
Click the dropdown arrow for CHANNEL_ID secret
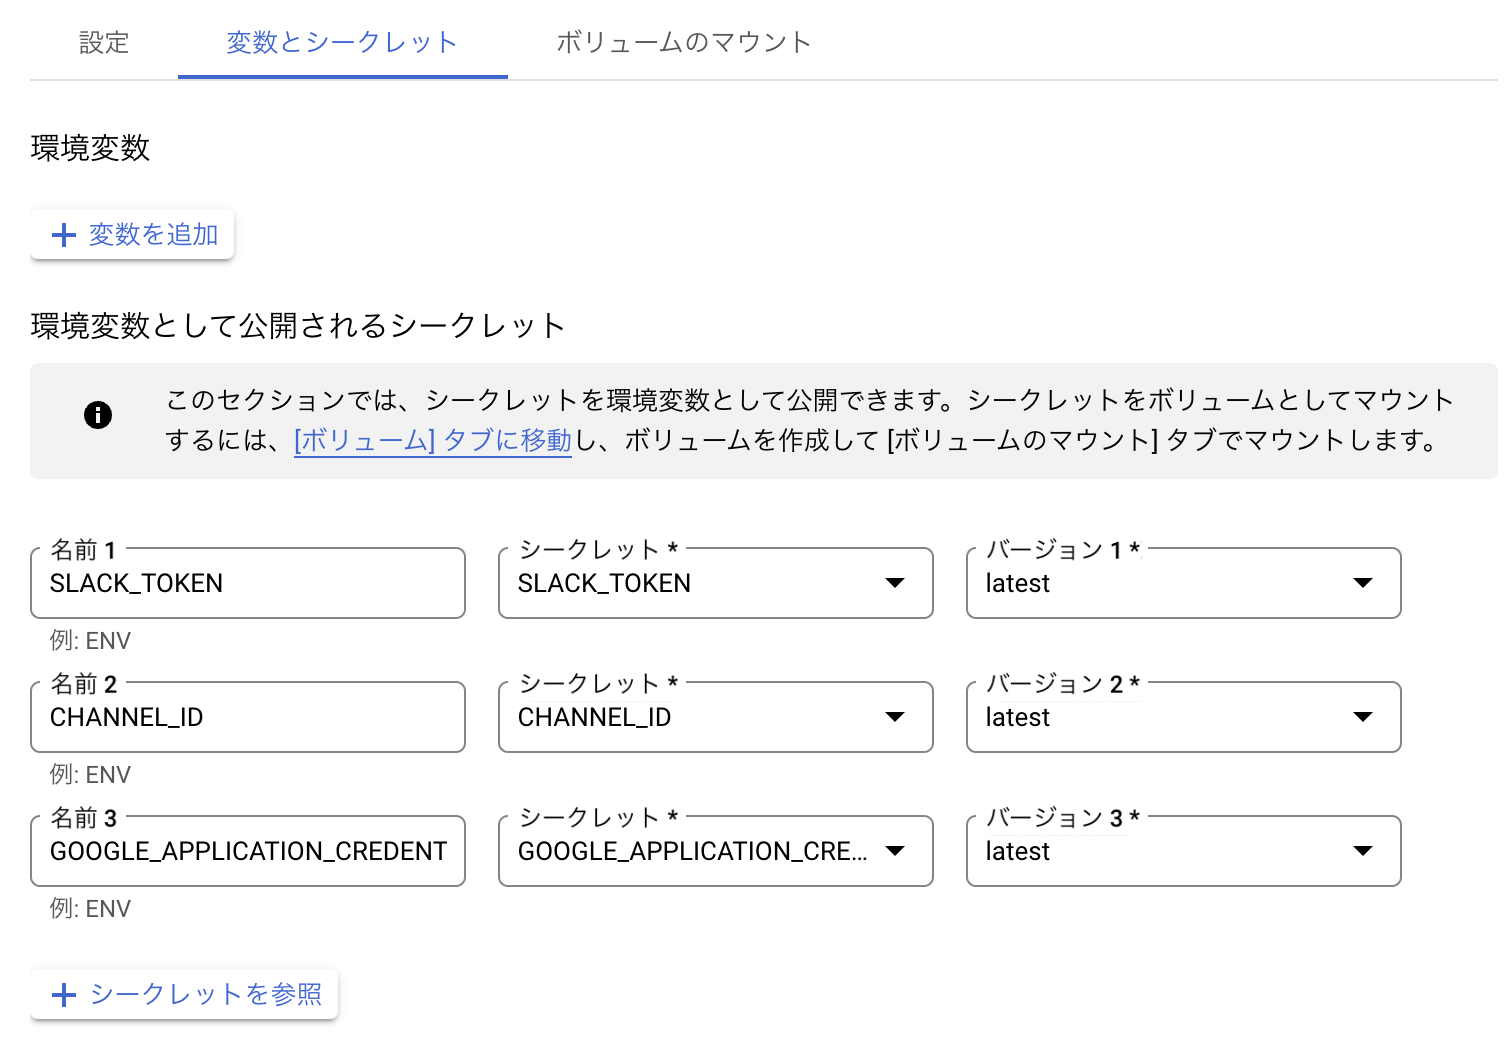[x=895, y=717]
